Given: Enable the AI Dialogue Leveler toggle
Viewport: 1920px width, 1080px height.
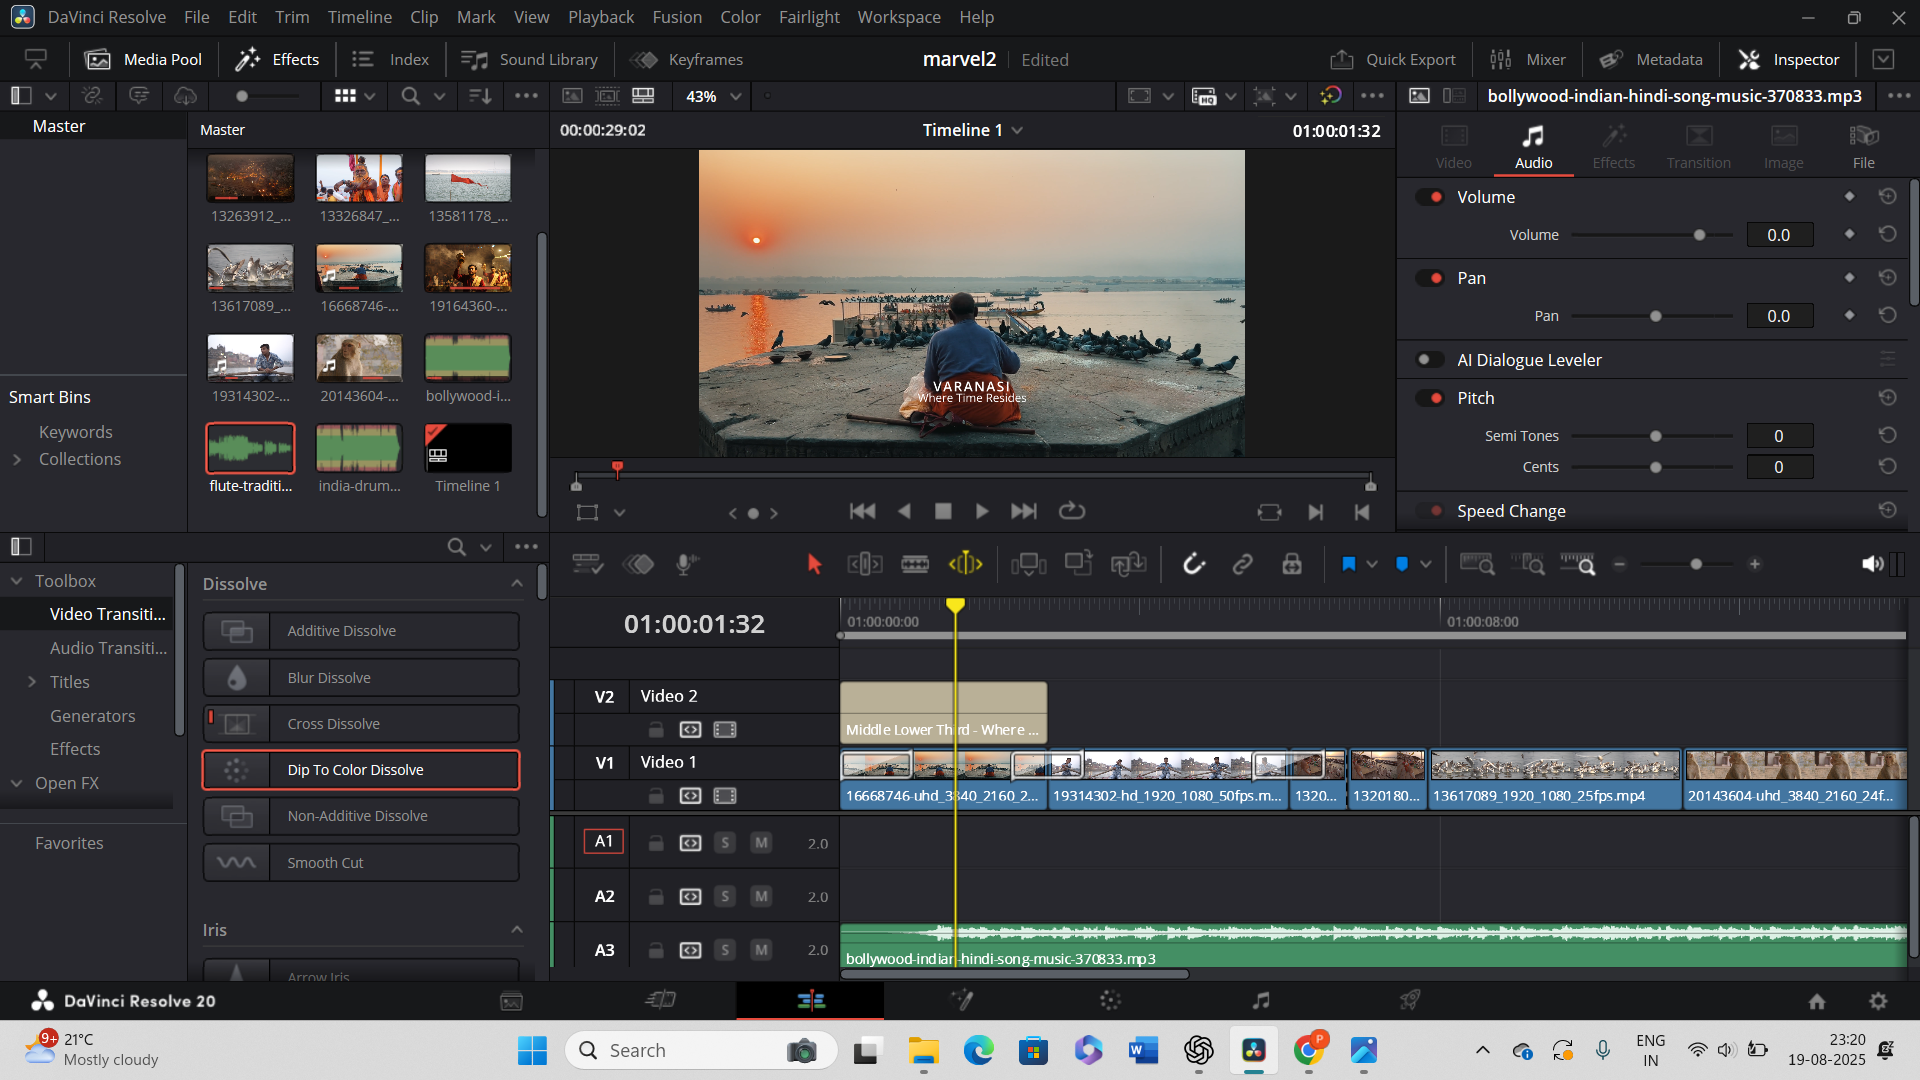Looking at the screenshot, I should point(1430,360).
